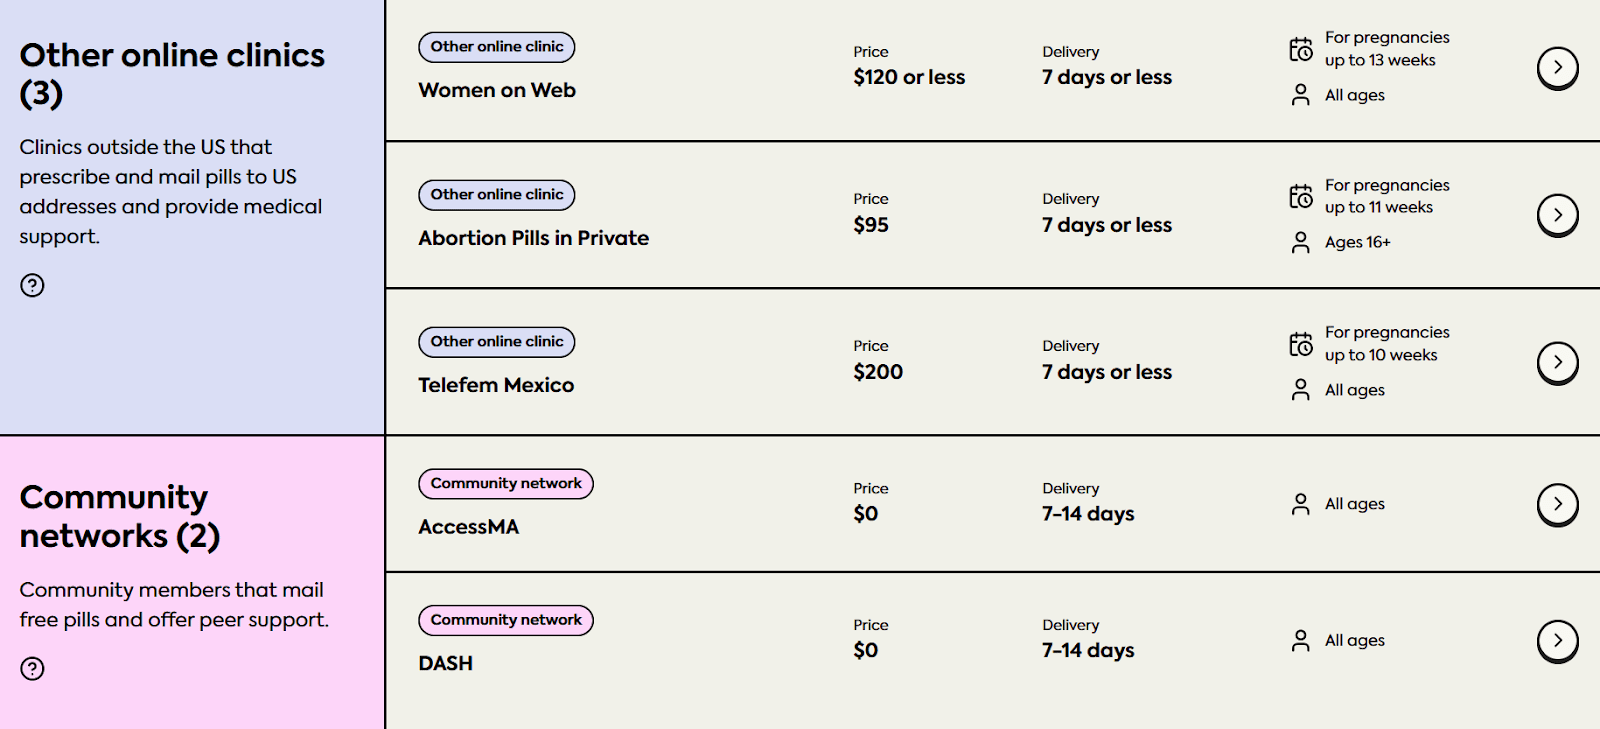Click calendar icon in Telefem Mexico row

[x=1300, y=344]
